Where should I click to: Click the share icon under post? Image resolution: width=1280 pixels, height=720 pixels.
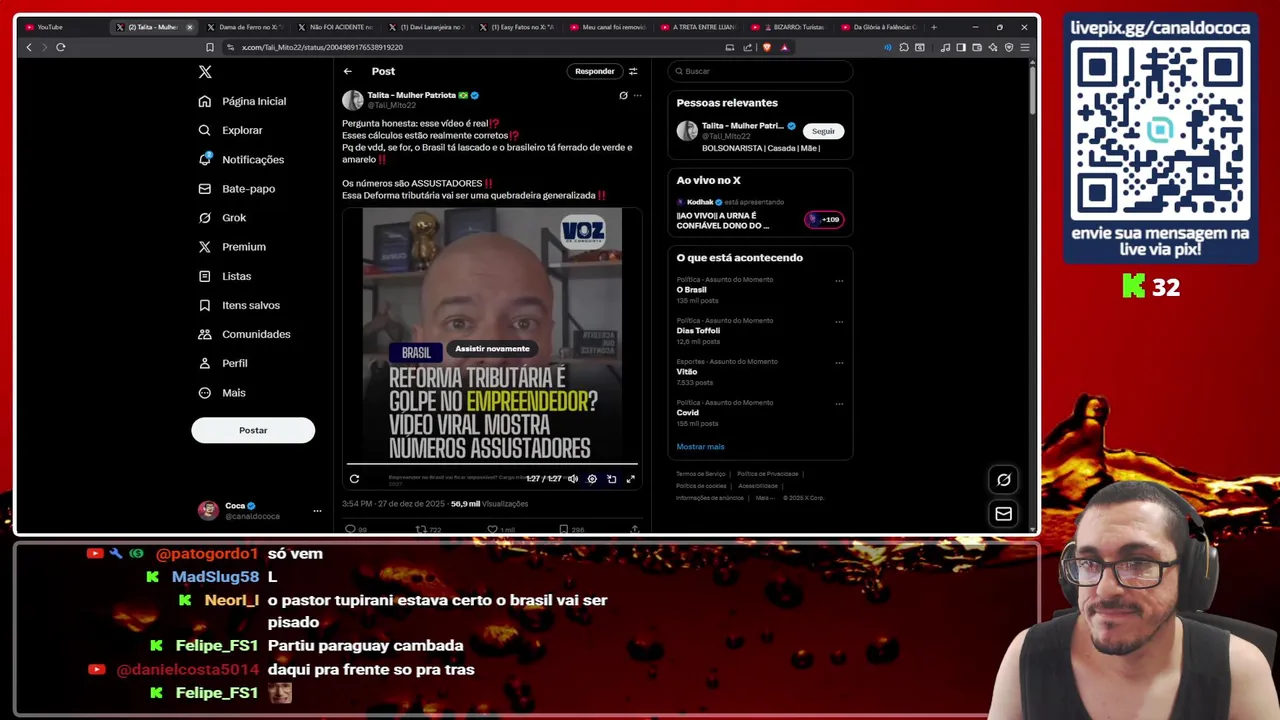click(634, 529)
